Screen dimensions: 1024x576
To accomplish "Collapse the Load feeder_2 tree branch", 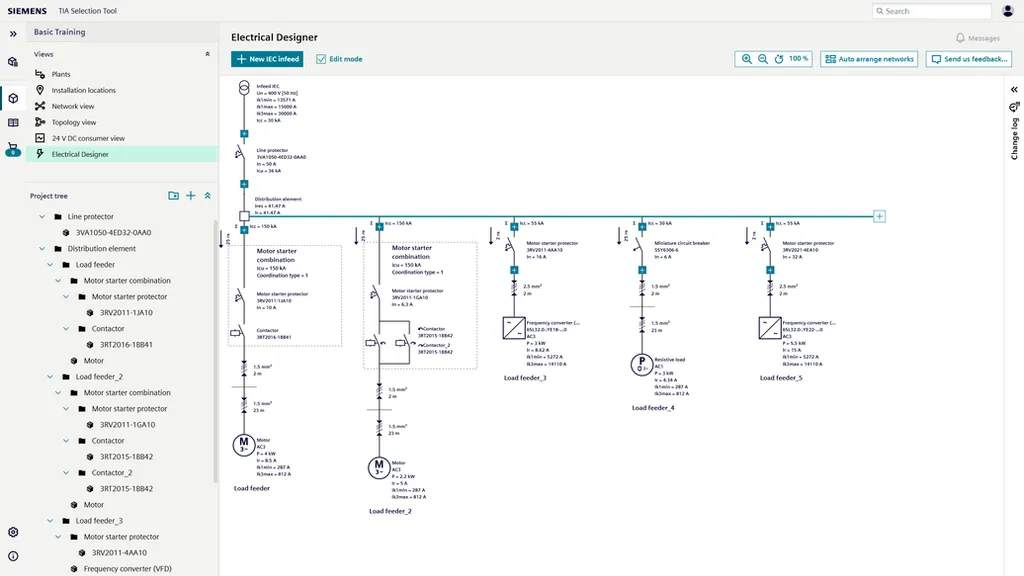I will pos(48,376).
